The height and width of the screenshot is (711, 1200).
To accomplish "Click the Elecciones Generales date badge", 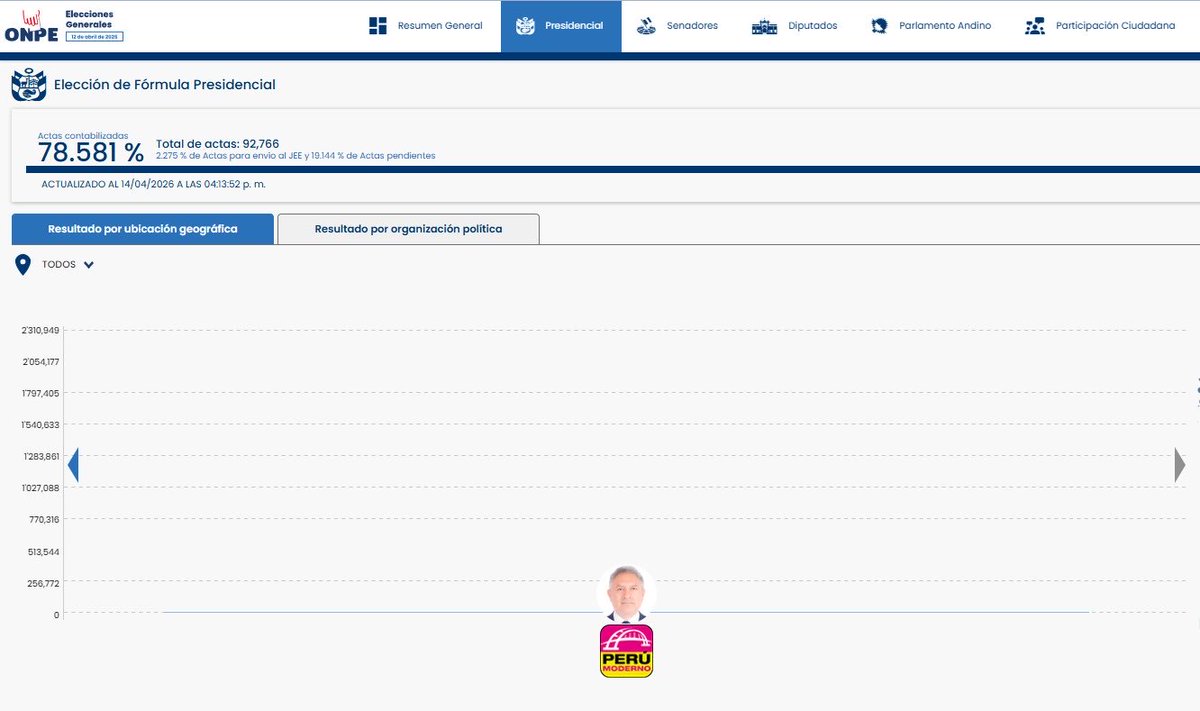I will tap(95, 35).
